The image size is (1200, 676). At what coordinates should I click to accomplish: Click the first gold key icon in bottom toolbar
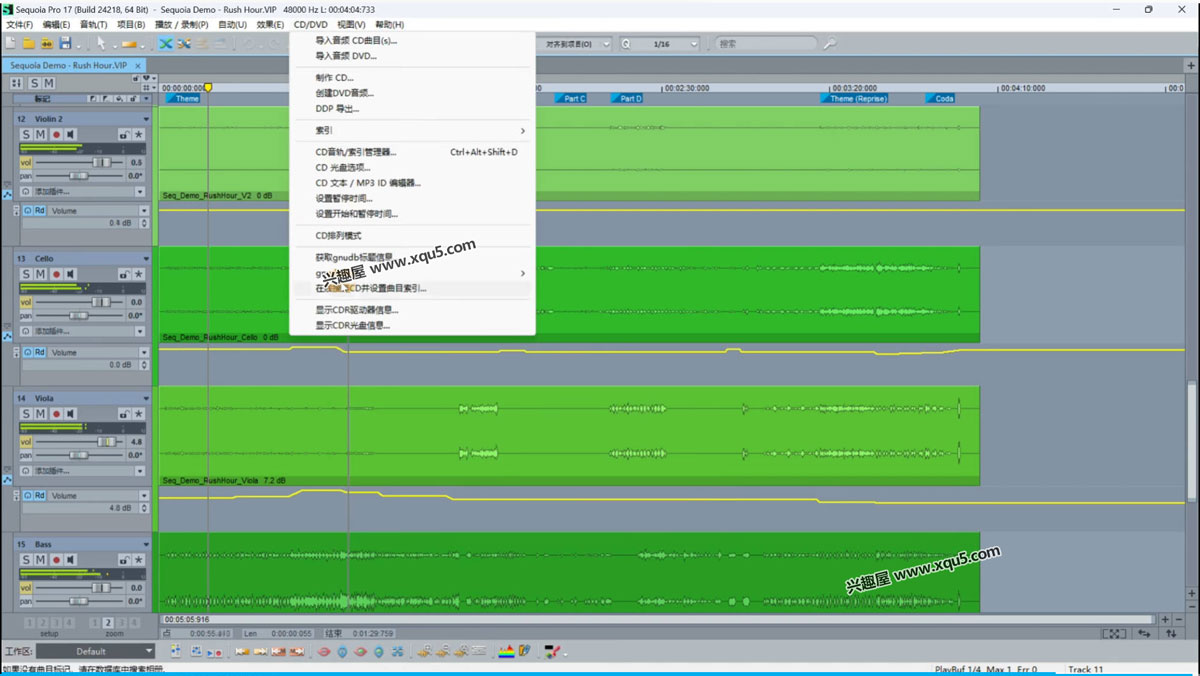(x=424, y=652)
